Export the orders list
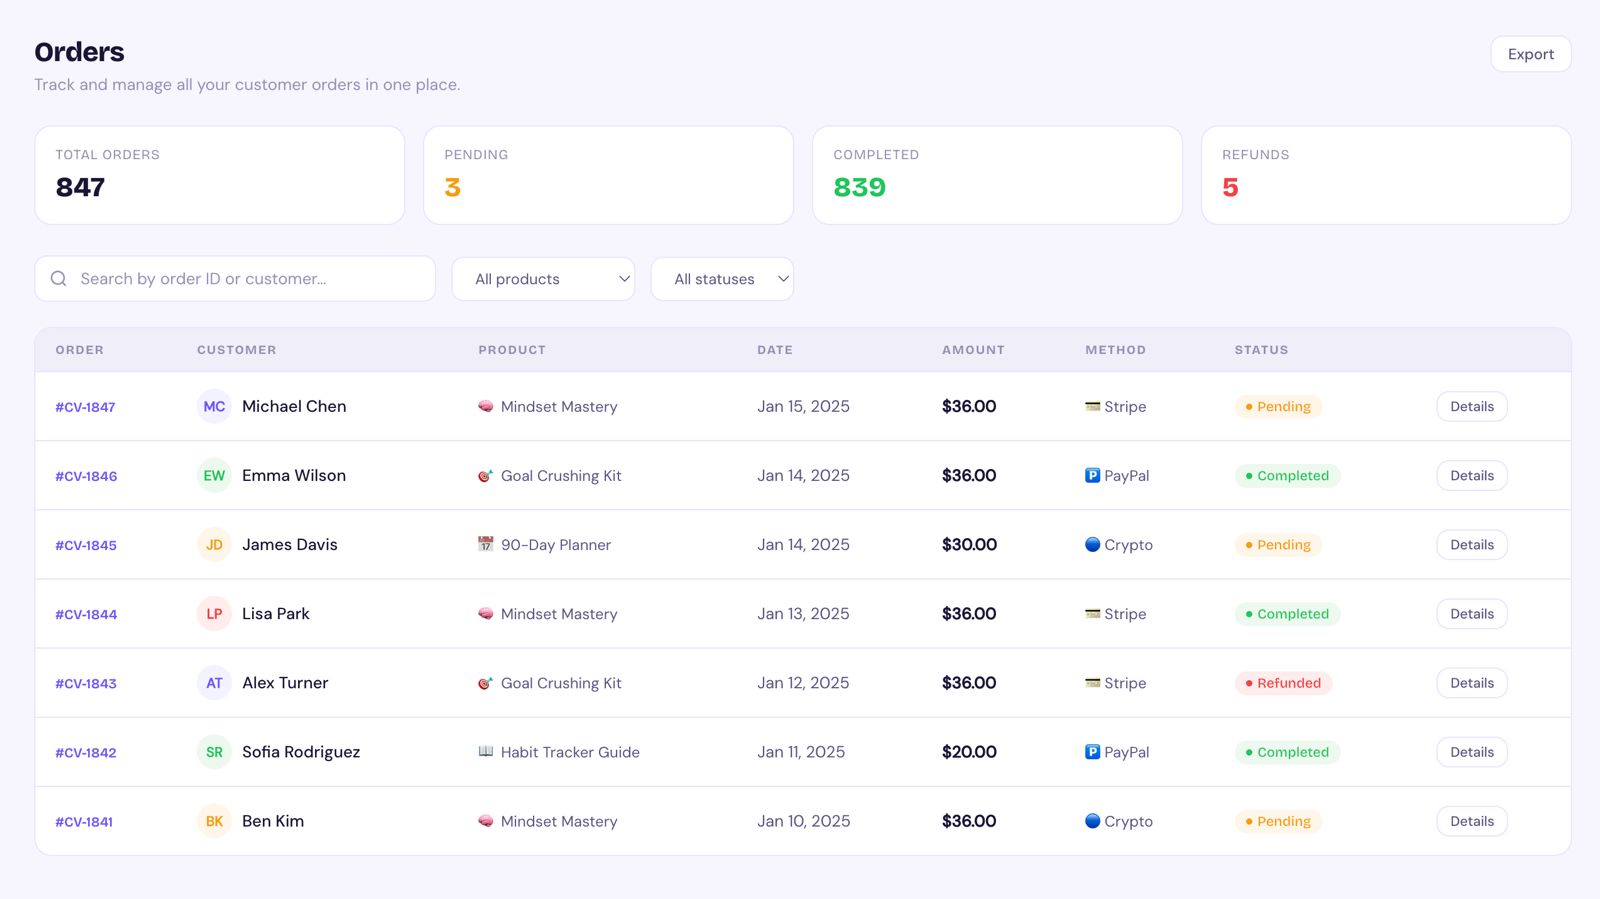This screenshot has width=1600, height=899. click(x=1531, y=54)
